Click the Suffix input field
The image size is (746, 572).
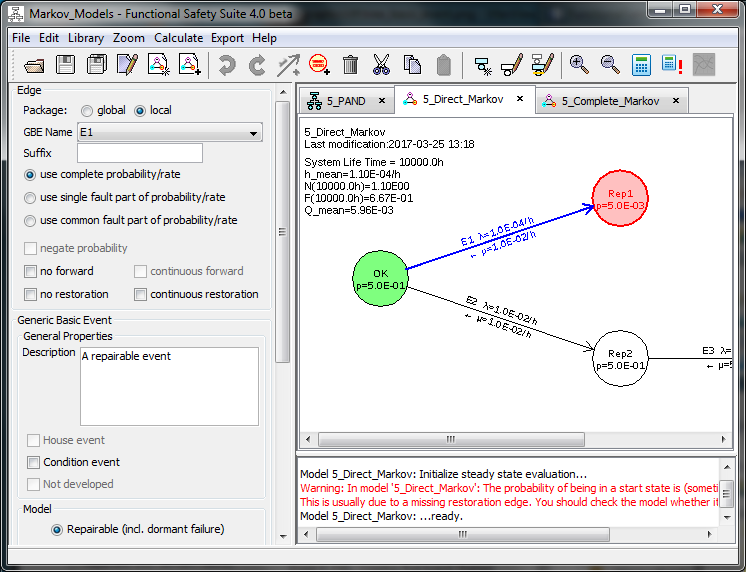(139, 153)
